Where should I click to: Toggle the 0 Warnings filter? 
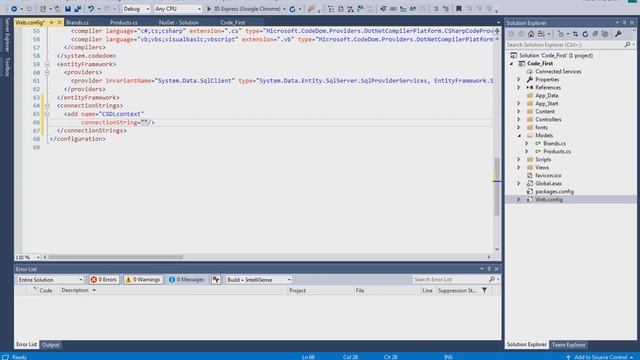[x=143, y=280]
